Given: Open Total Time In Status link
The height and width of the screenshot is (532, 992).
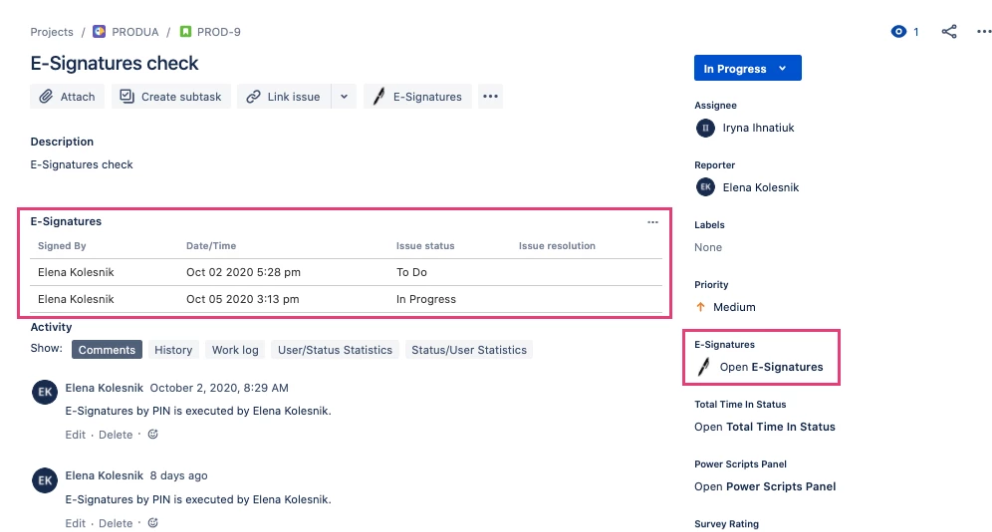Looking at the screenshot, I should coord(765,427).
